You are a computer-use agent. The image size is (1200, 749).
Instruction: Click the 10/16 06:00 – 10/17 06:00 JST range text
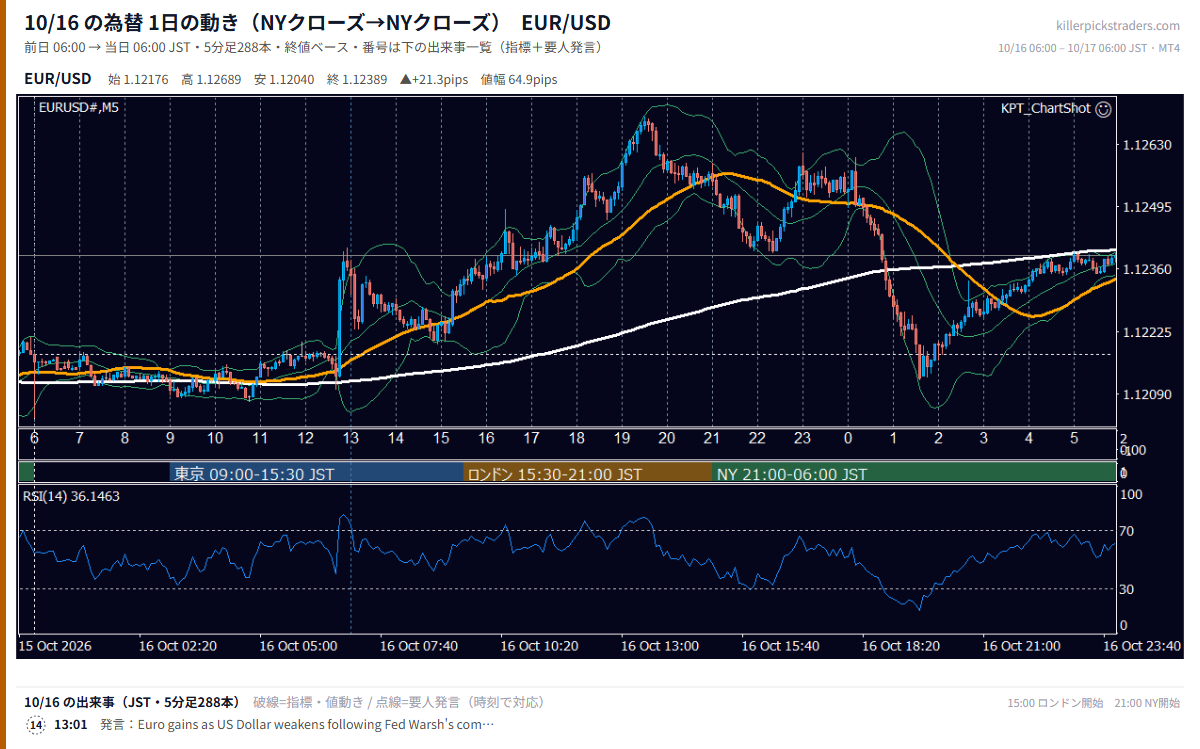1074,48
